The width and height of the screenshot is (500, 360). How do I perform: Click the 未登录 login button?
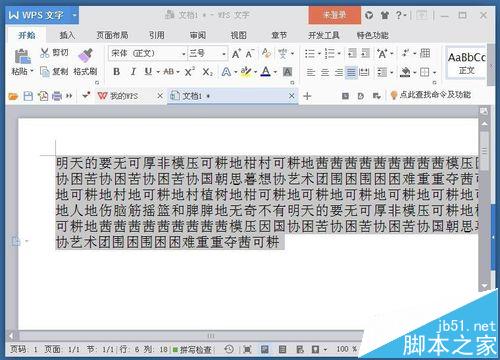pos(334,15)
